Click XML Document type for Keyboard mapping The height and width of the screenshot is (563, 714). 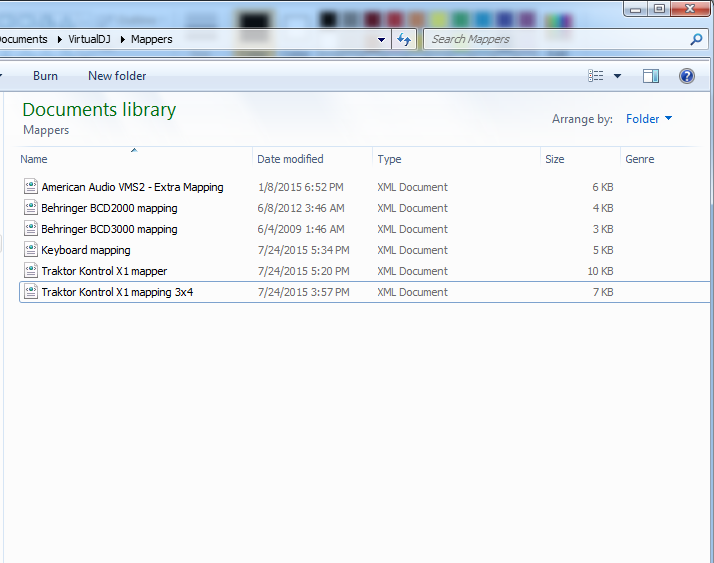click(412, 250)
